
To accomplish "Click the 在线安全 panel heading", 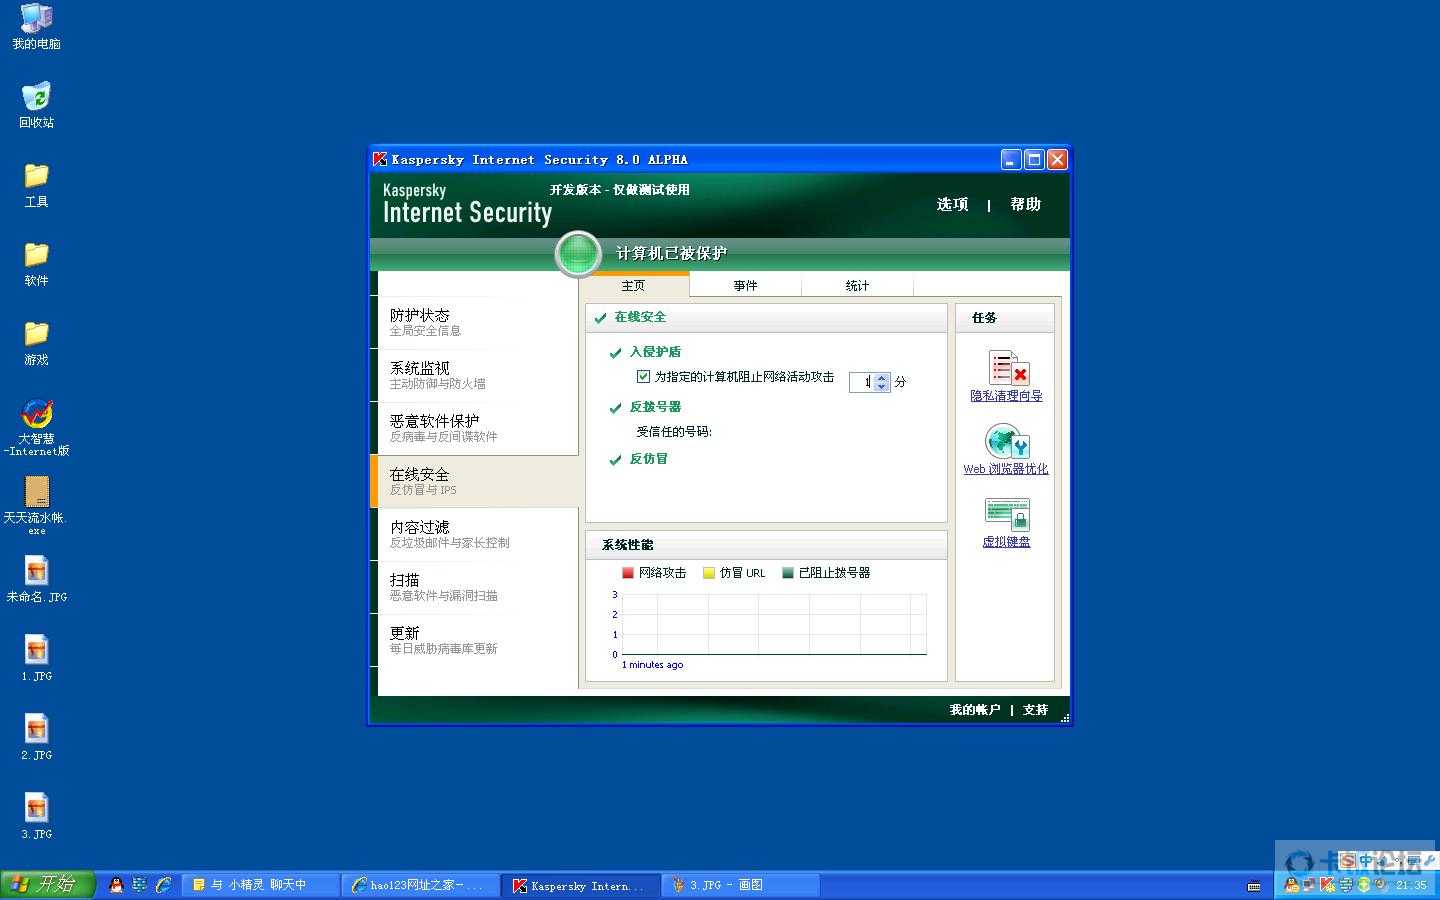I will [x=640, y=317].
